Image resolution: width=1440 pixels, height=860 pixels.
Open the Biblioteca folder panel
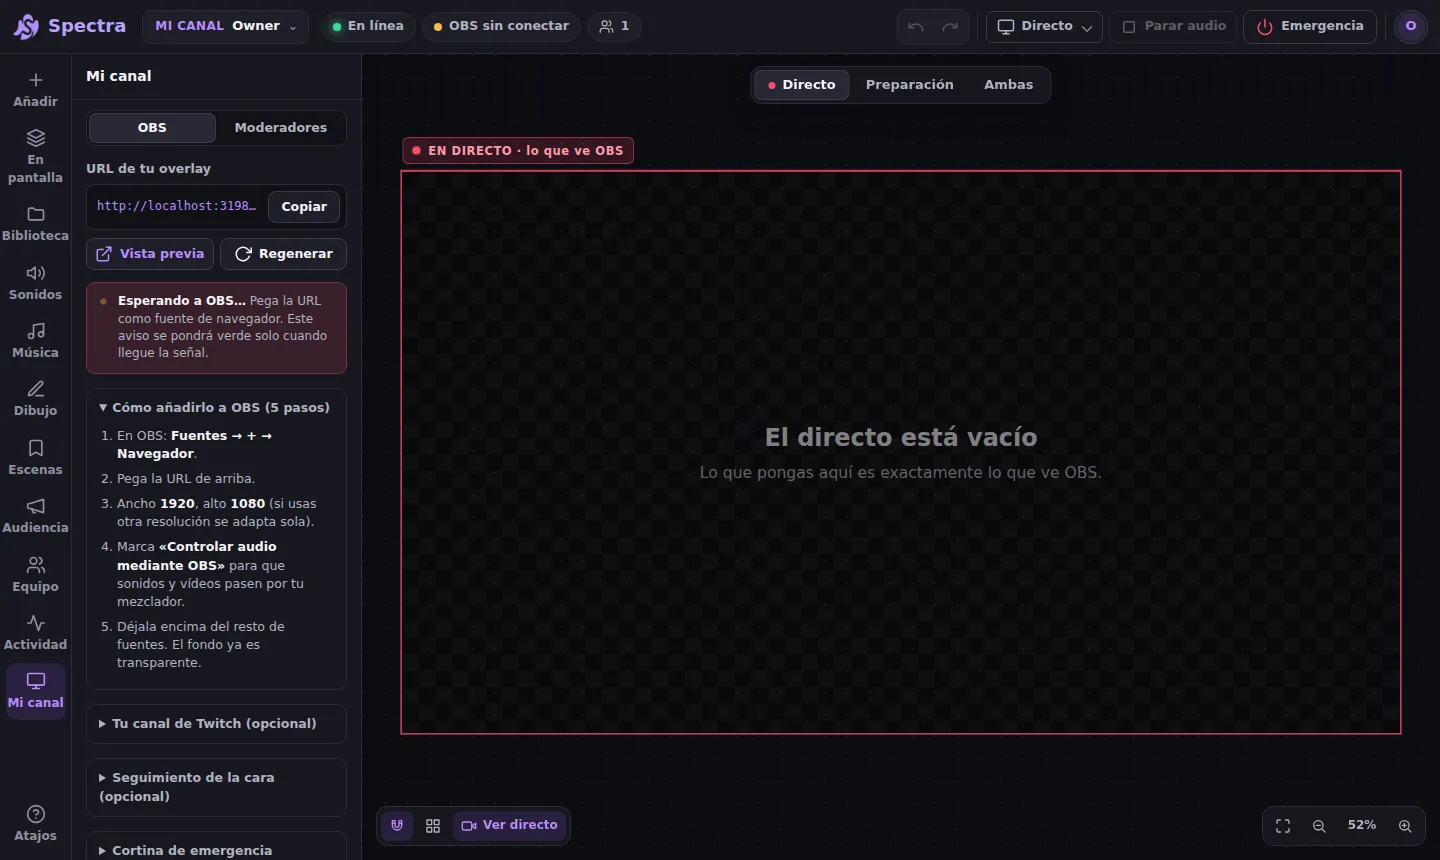35,224
